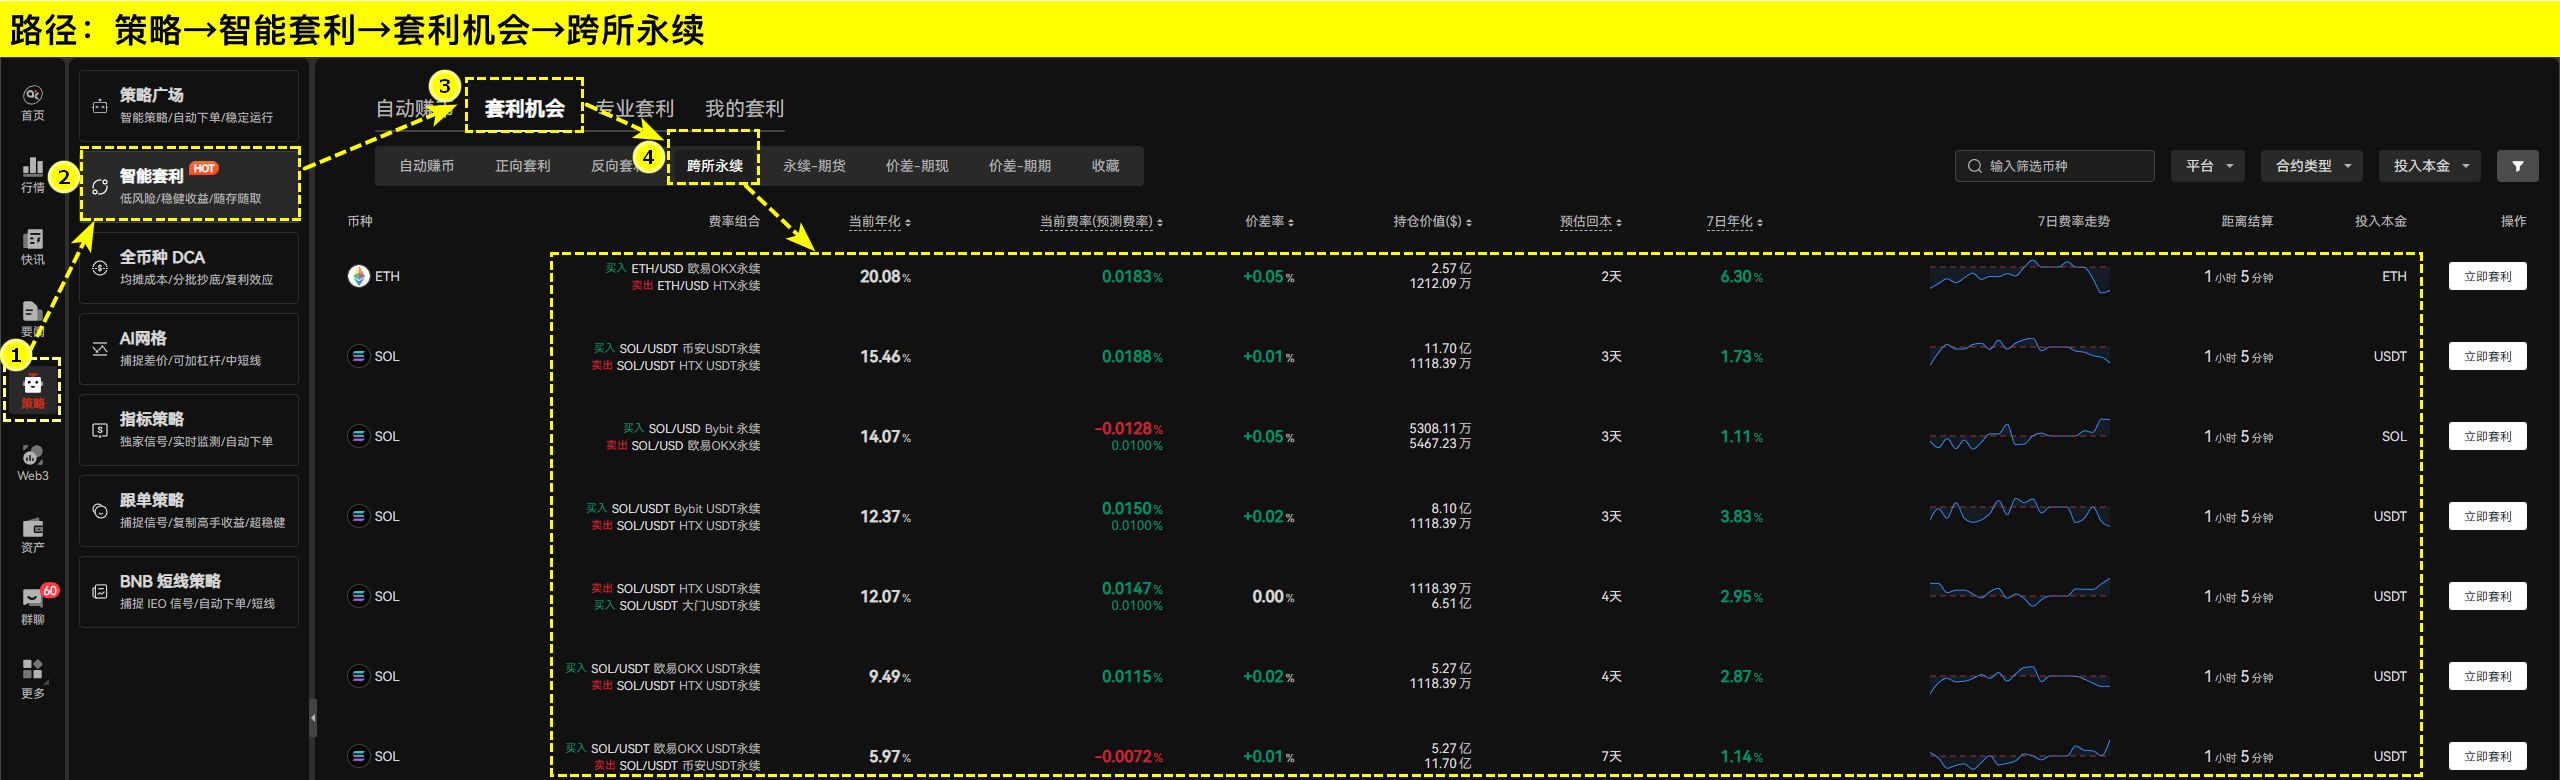Click the 20.08% annualized value

pos(885,276)
